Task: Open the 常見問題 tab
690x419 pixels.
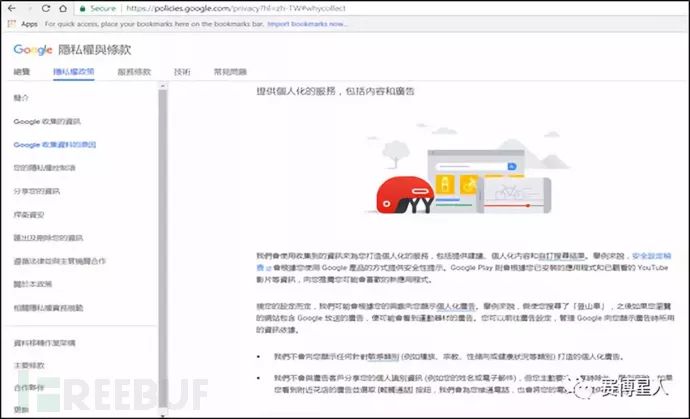Action: tap(231, 72)
